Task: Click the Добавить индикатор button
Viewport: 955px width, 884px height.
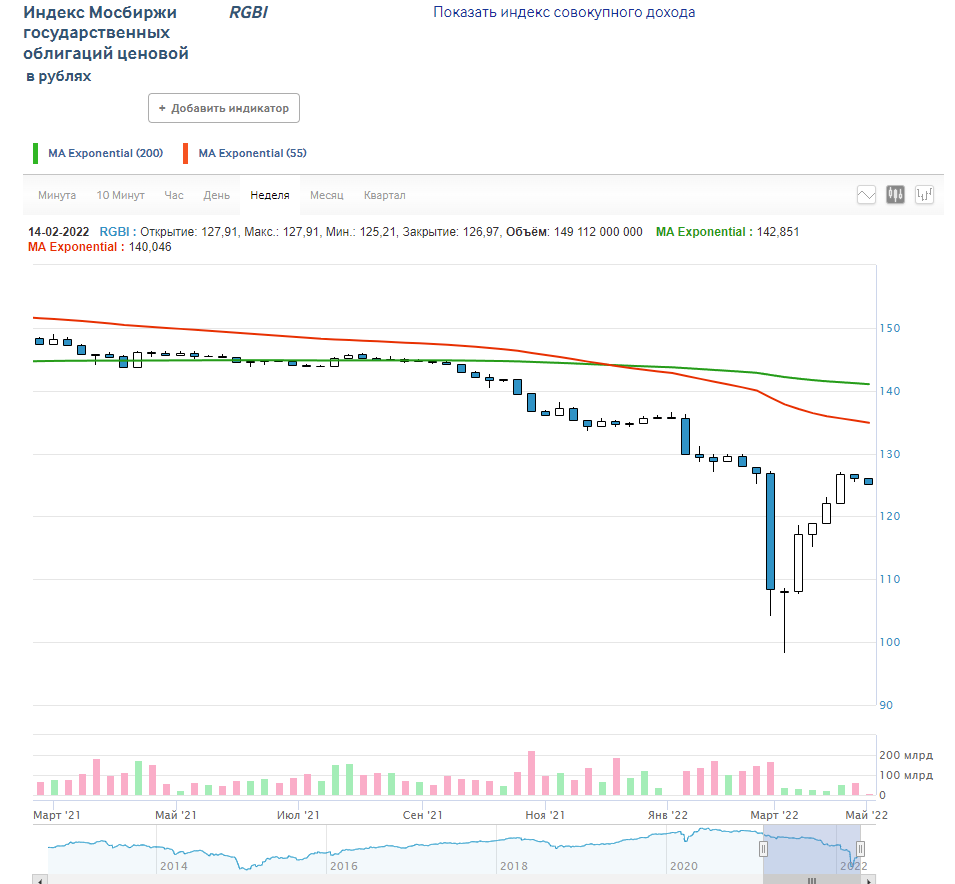Action: [x=224, y=108]
